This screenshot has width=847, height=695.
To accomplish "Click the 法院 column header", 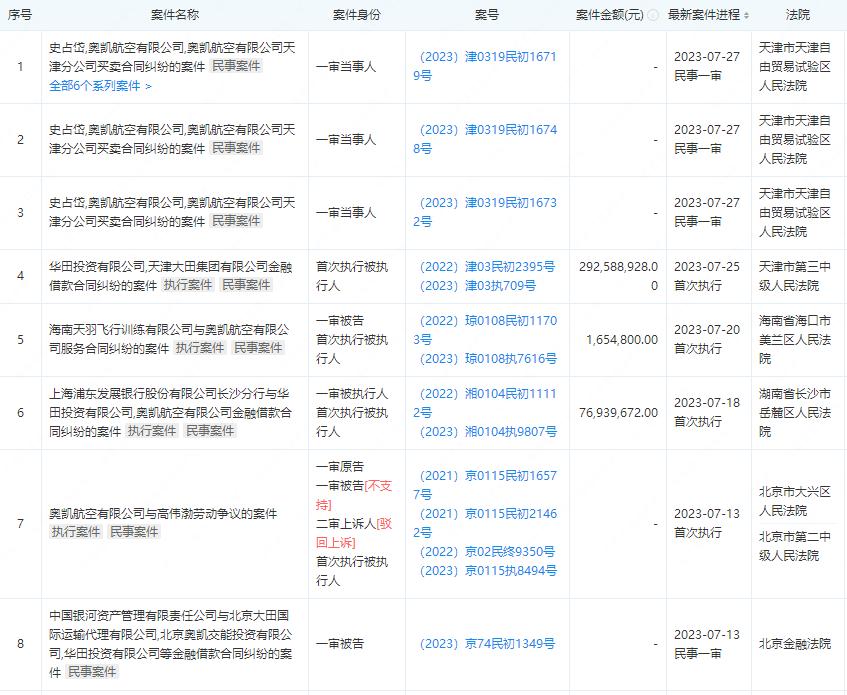I will click(797, 15).
